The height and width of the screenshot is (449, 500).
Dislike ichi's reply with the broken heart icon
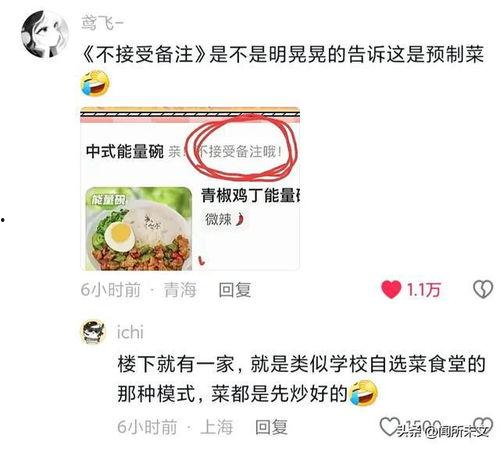point(483,426)
